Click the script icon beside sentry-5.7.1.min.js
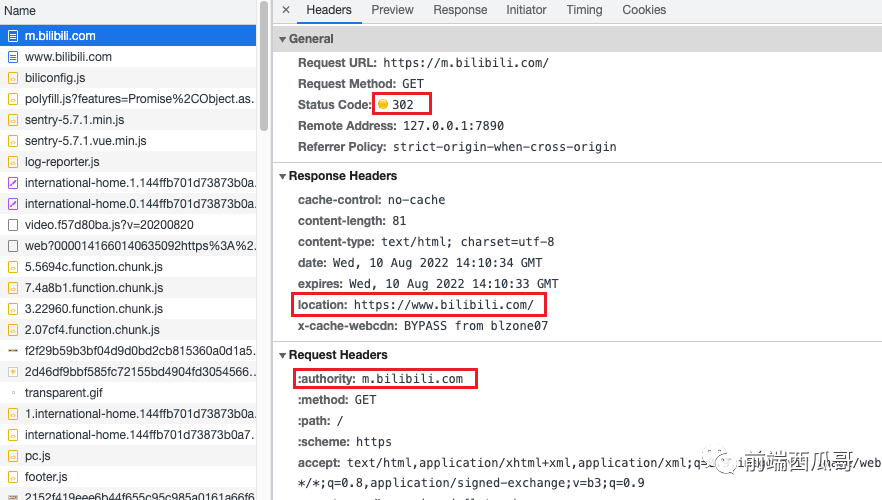Viewport: 882px width, 500px height. pos(12,120)
